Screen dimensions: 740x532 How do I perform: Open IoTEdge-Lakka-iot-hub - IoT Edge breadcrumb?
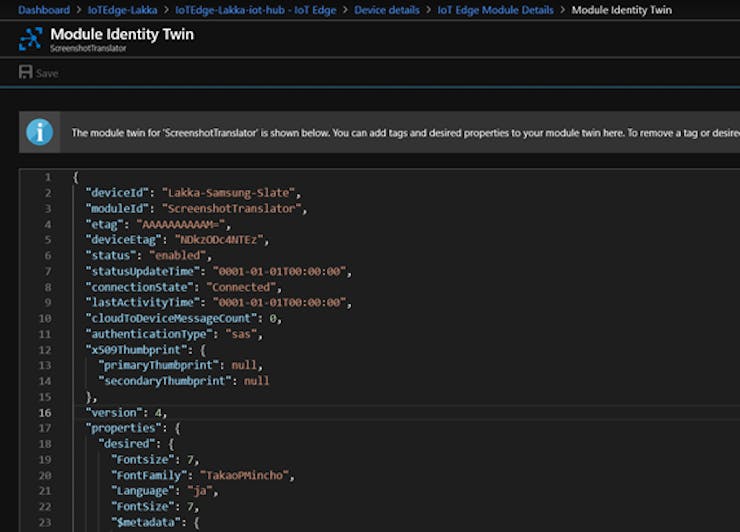coord(255,10)
